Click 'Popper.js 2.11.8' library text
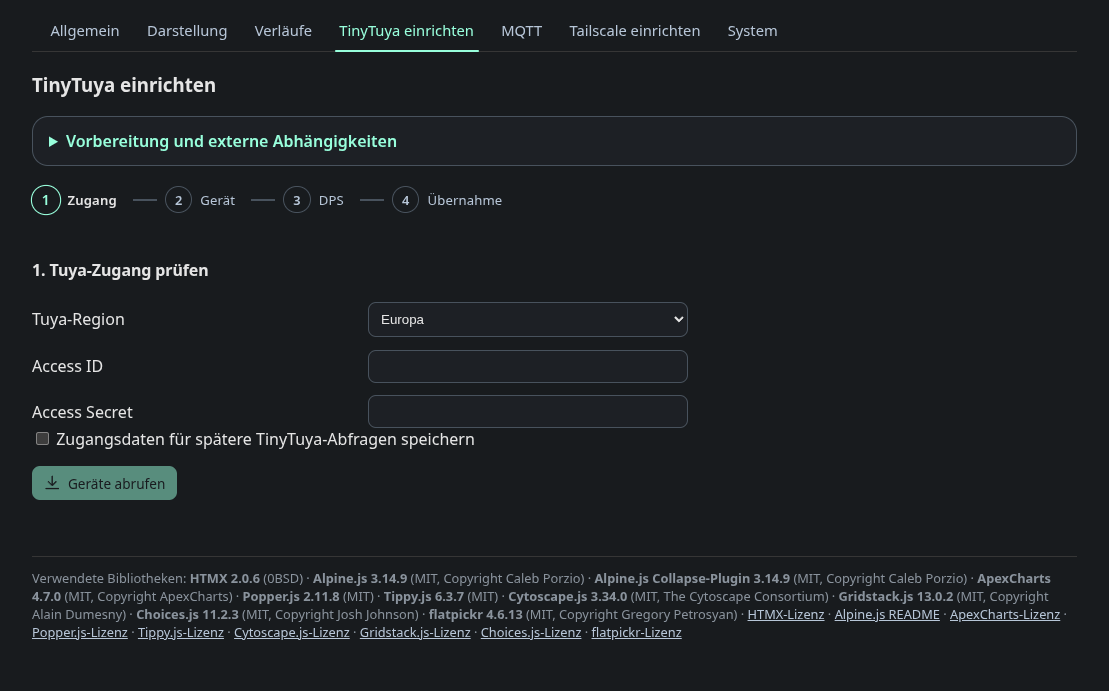The width and height of the screenshot is (1109, 691). point(291,596)
